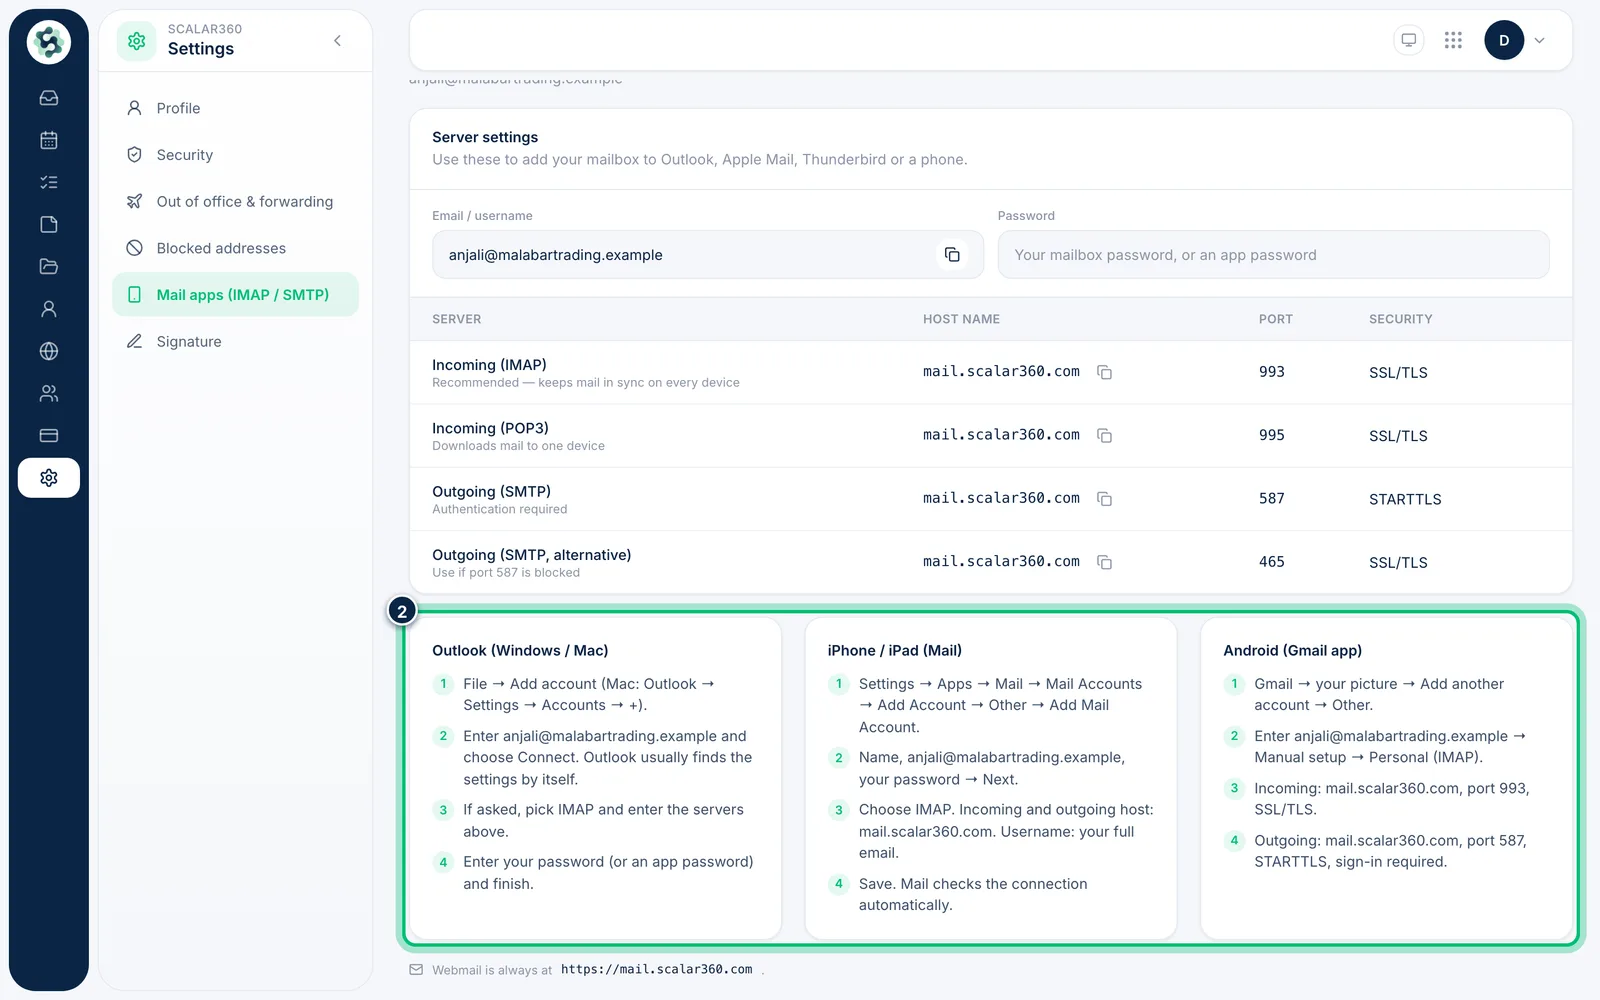Click the Scalar360 logo

tap(48, 42)
